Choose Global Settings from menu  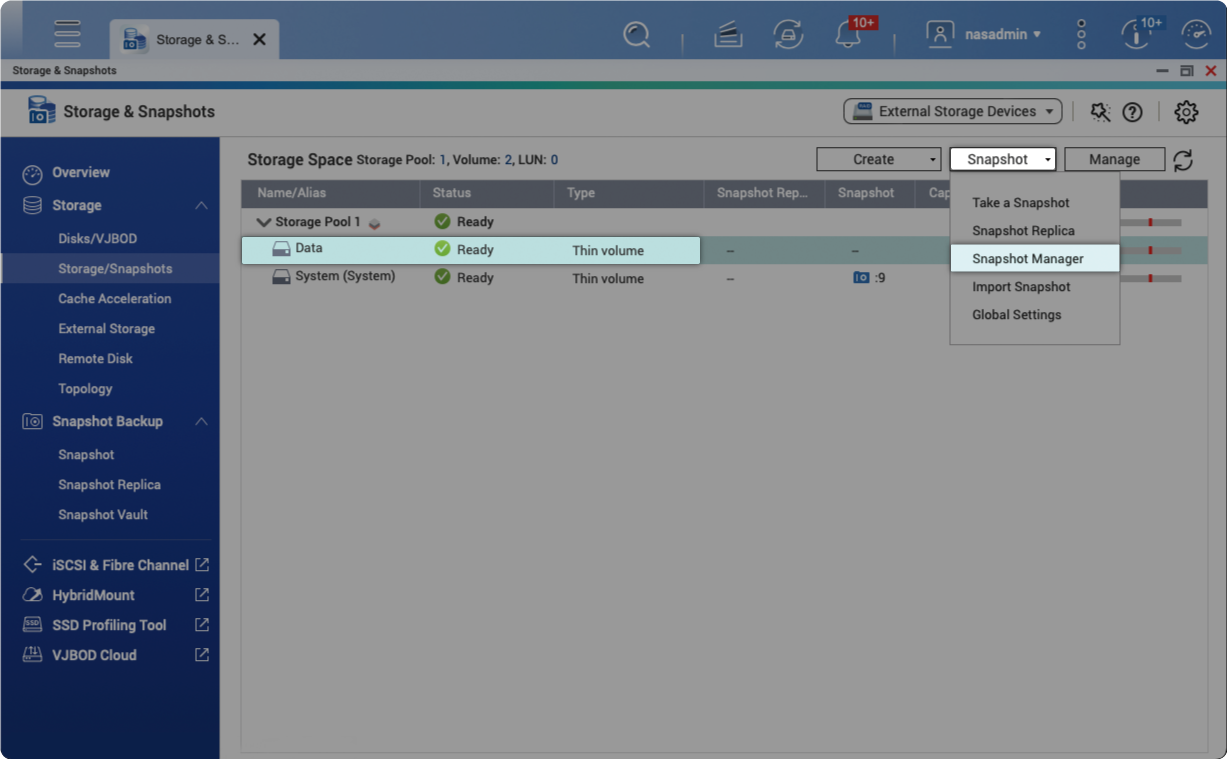tap(1017, 315)
